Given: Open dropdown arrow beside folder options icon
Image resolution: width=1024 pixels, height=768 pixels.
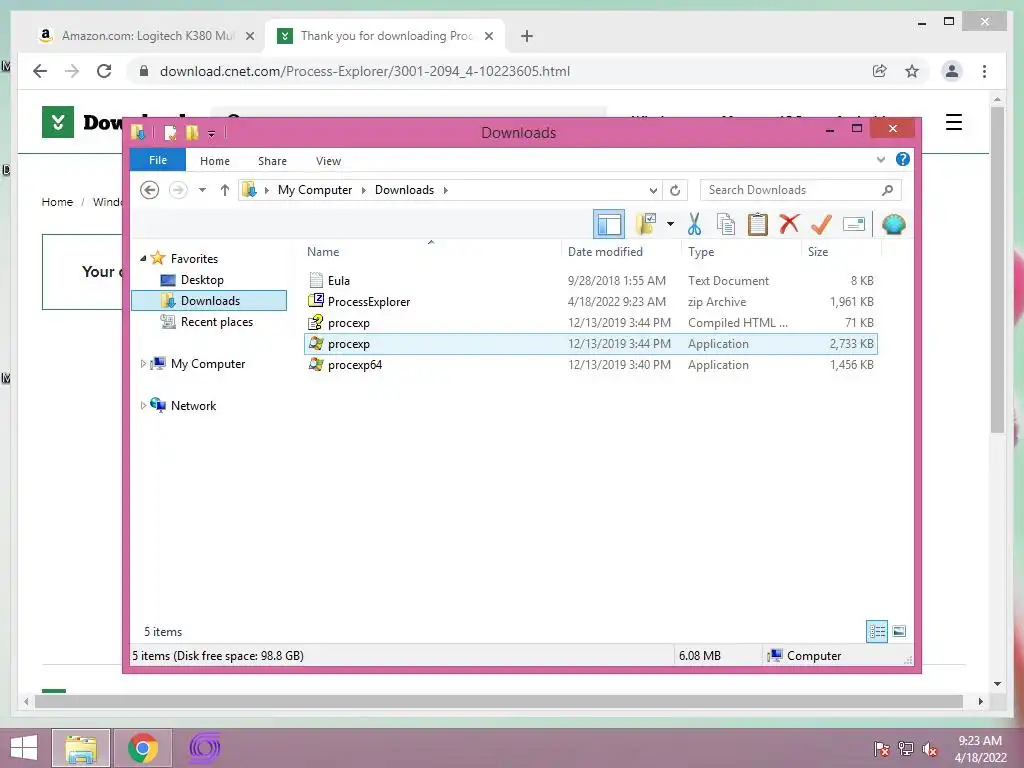Looking at the screenshot, I should click(x=670, y=224).
